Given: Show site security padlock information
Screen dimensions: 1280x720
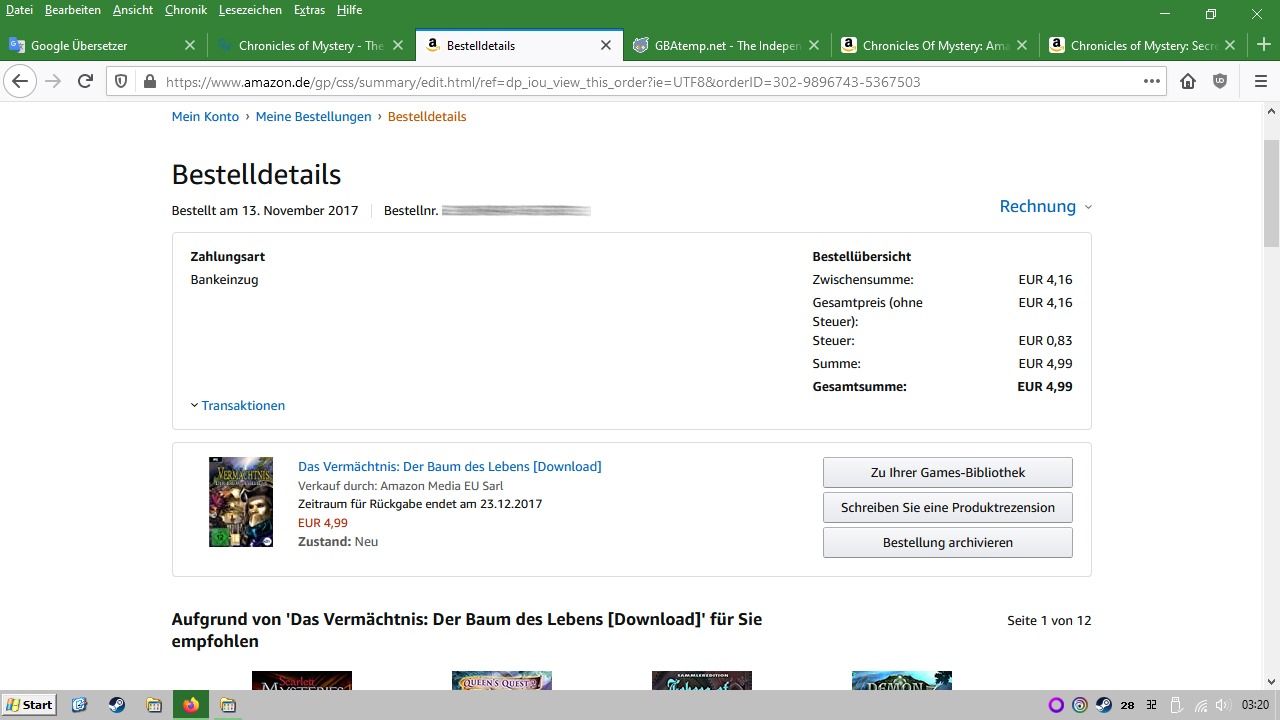Looking at the screenshot, I should click(150, 82).
